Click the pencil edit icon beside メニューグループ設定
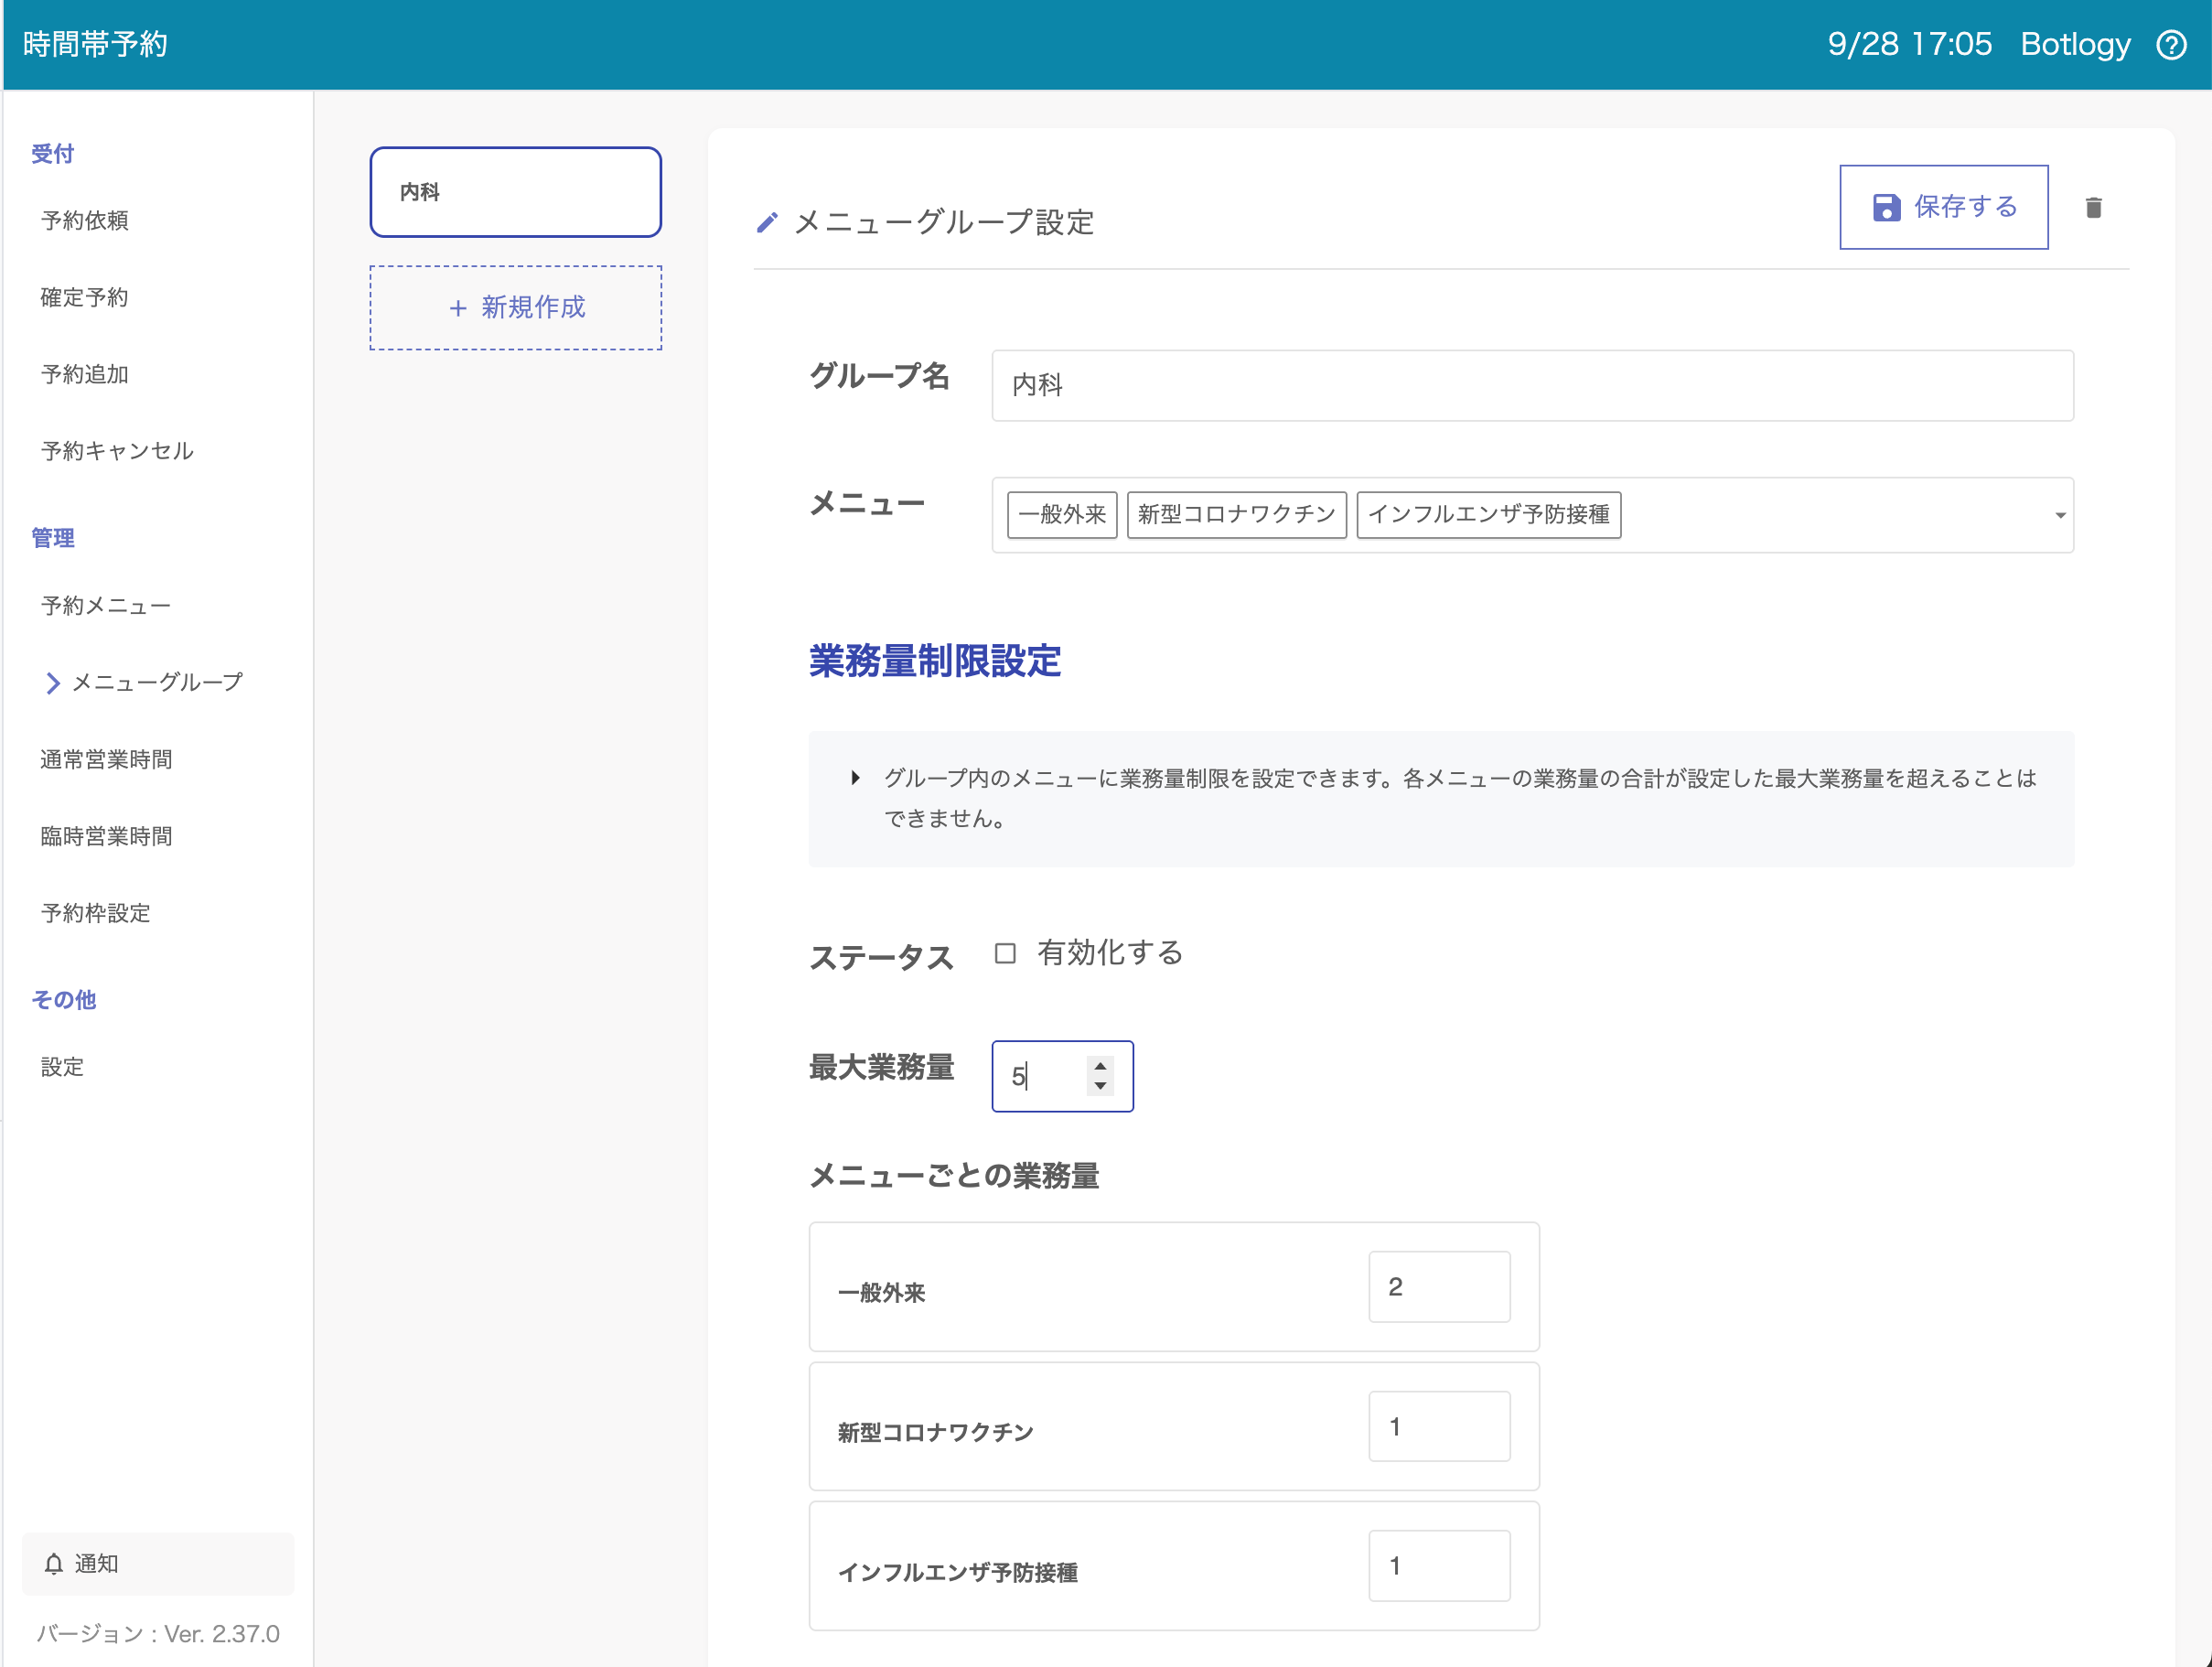Viewport: 2212px width, 1667px height. pyautogui.click(x=767, y=222)
